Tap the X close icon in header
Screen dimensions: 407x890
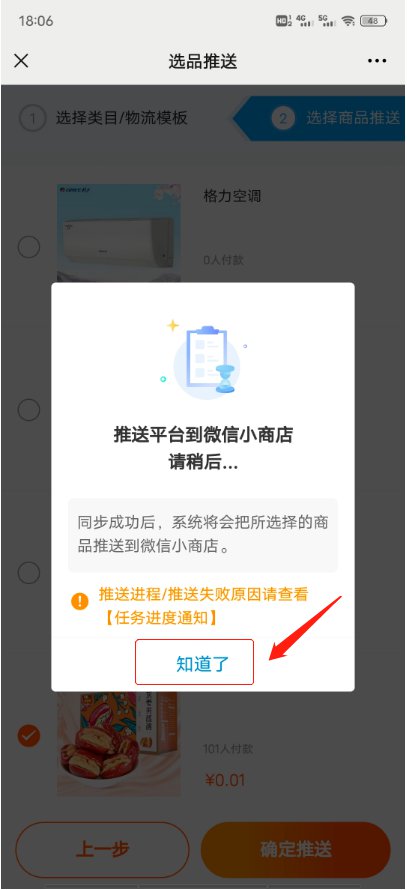point(21,61)
